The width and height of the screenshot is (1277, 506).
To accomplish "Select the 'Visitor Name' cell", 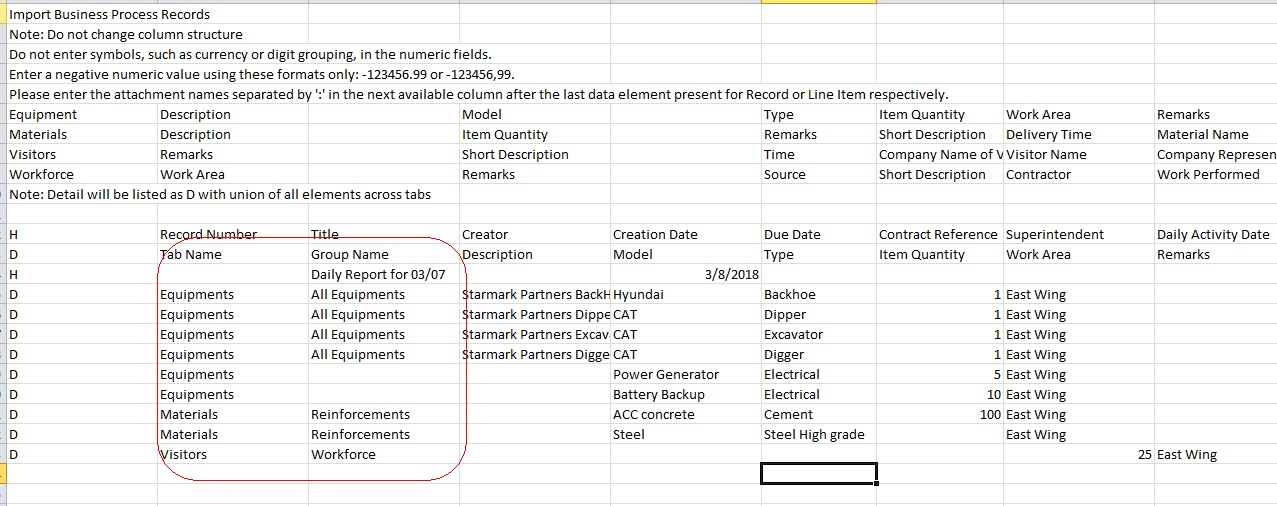I will 1079,154.
